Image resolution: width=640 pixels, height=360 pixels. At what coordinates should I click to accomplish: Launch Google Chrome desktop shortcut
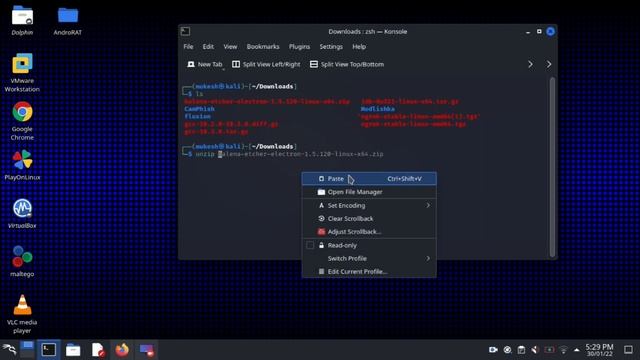pos(22,121)
